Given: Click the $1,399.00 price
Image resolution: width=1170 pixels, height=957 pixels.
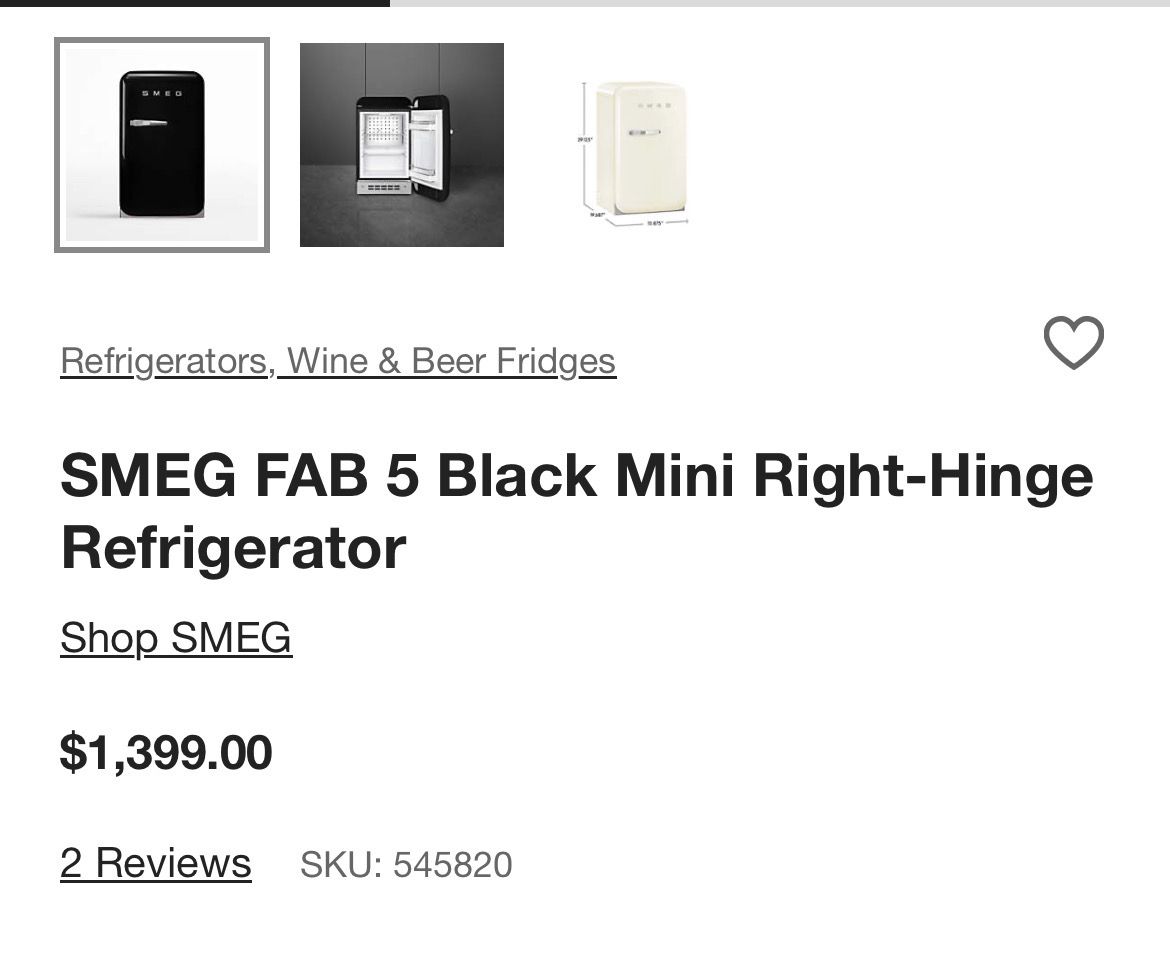Looking at the screenshot, I should click(166, 752).
